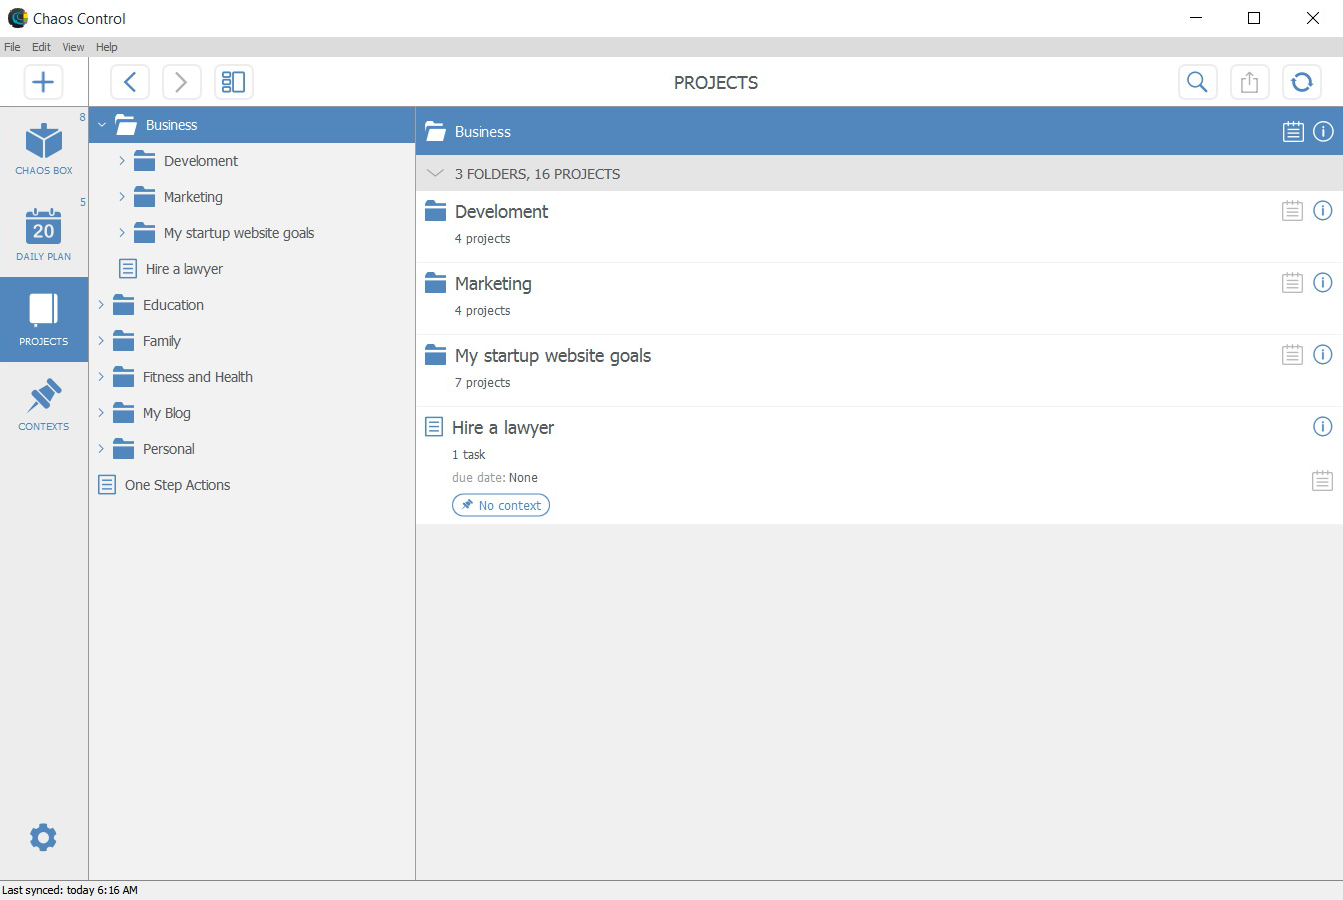
Task: Click '7 projects' count text
Action: coord(482,383)
